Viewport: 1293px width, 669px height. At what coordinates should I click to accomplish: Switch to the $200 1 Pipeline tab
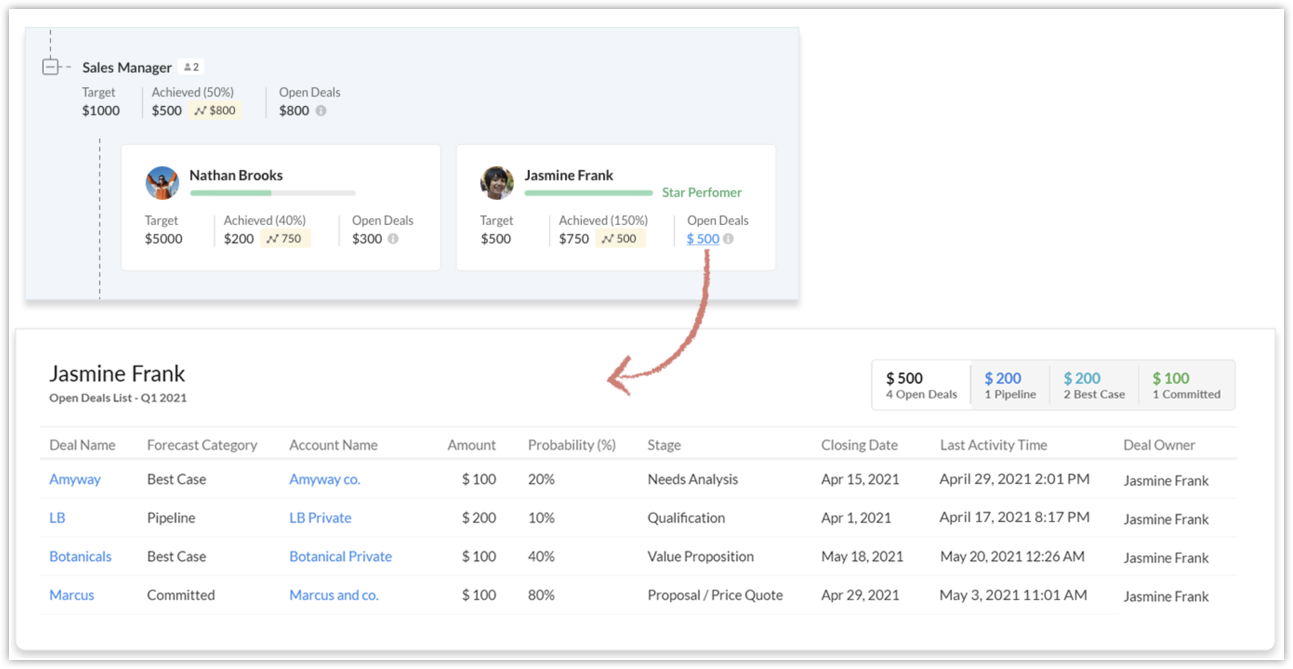(1009, 385)
